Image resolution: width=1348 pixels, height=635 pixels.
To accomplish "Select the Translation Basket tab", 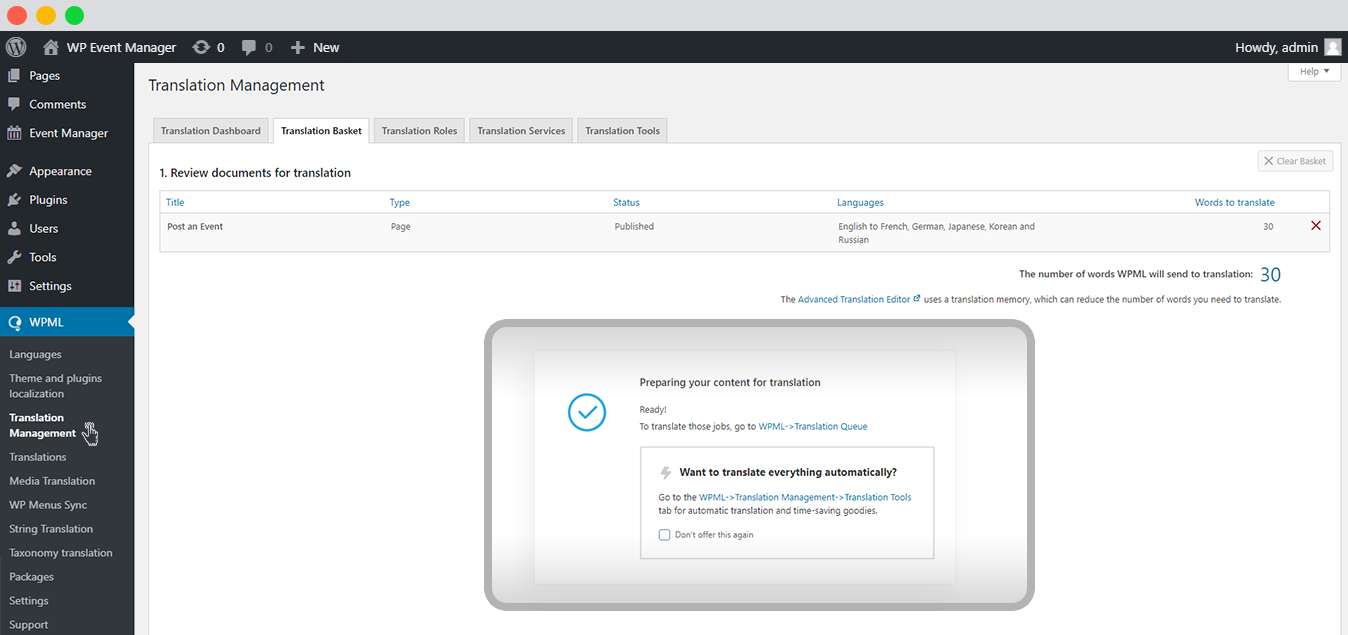I will point(321,131).
